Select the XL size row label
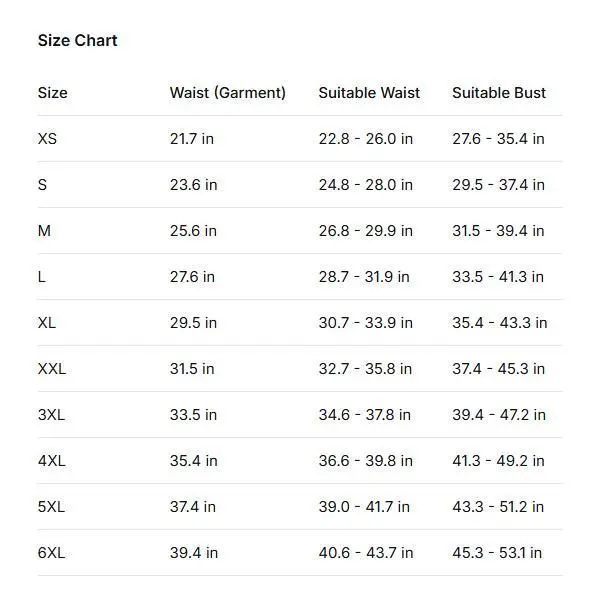Viewport: 608px width, 608px height. (48, 323)
